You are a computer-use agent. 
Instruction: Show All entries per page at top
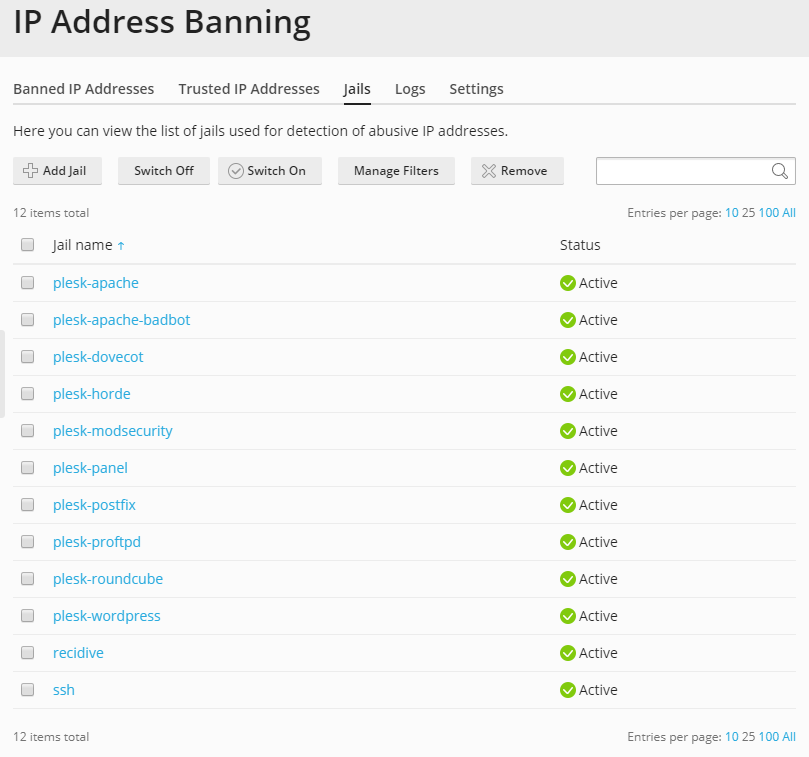pos(789,213)
